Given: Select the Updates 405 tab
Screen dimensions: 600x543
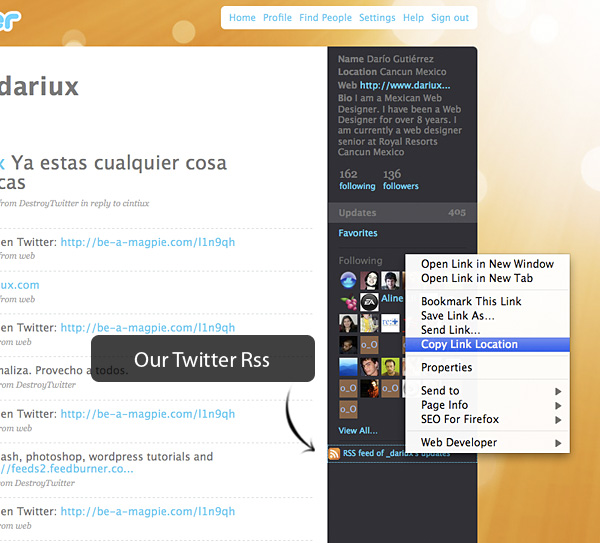Looking at the screenshot, I should point(402,212).
